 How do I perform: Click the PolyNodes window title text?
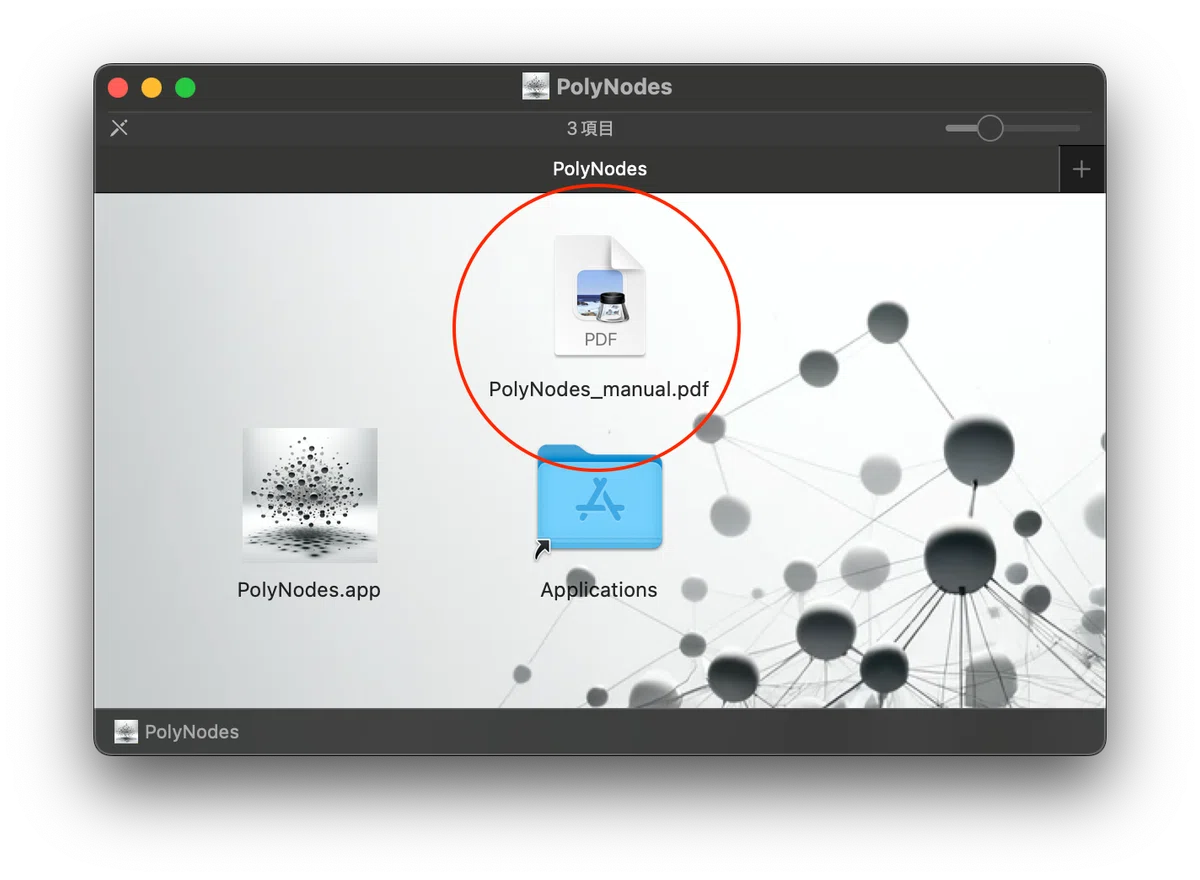614,87
